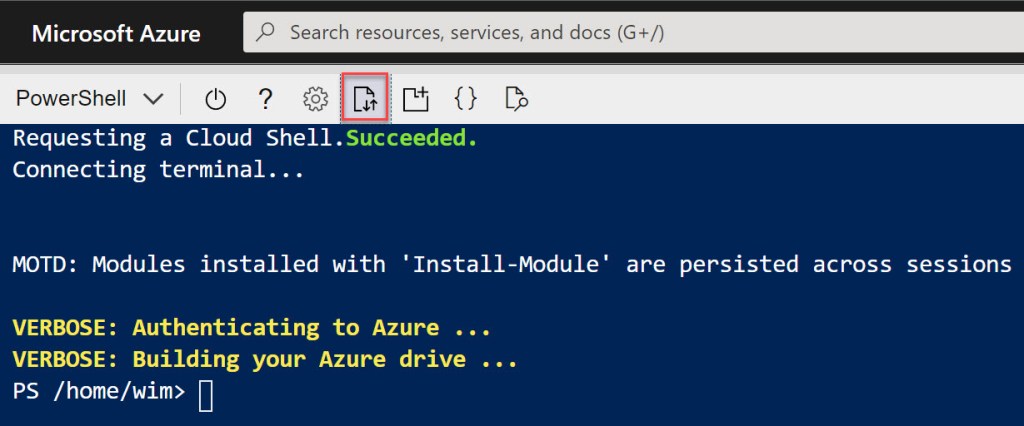Click the green 'Succeeded.' text
Screen dimensions: 1024x426
tap(411, 138)
